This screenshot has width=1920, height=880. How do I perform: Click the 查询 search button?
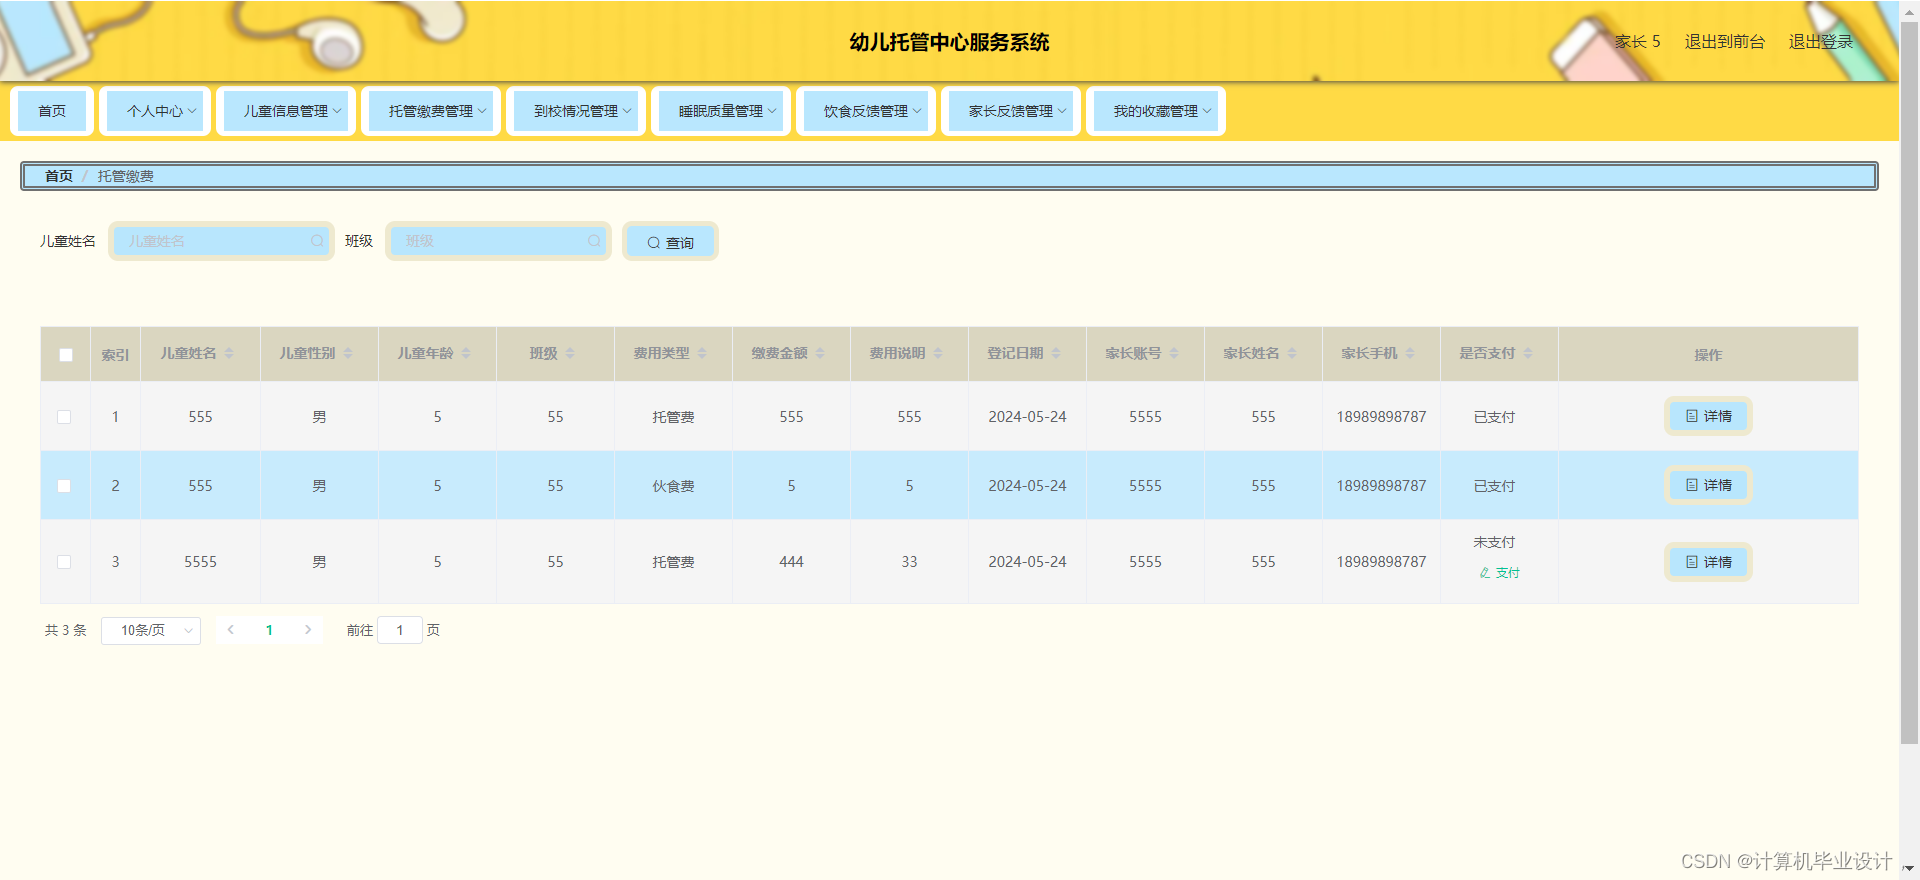670,242
